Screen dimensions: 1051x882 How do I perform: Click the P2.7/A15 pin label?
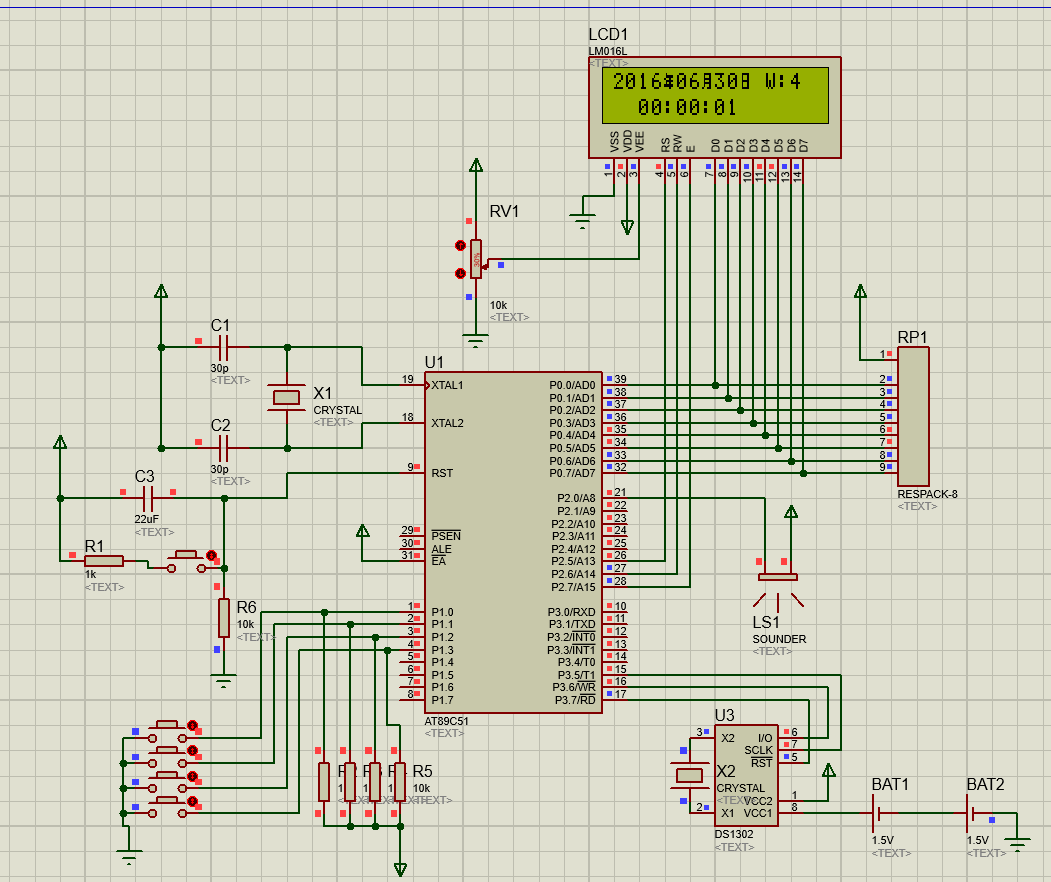tap(573, 587)
